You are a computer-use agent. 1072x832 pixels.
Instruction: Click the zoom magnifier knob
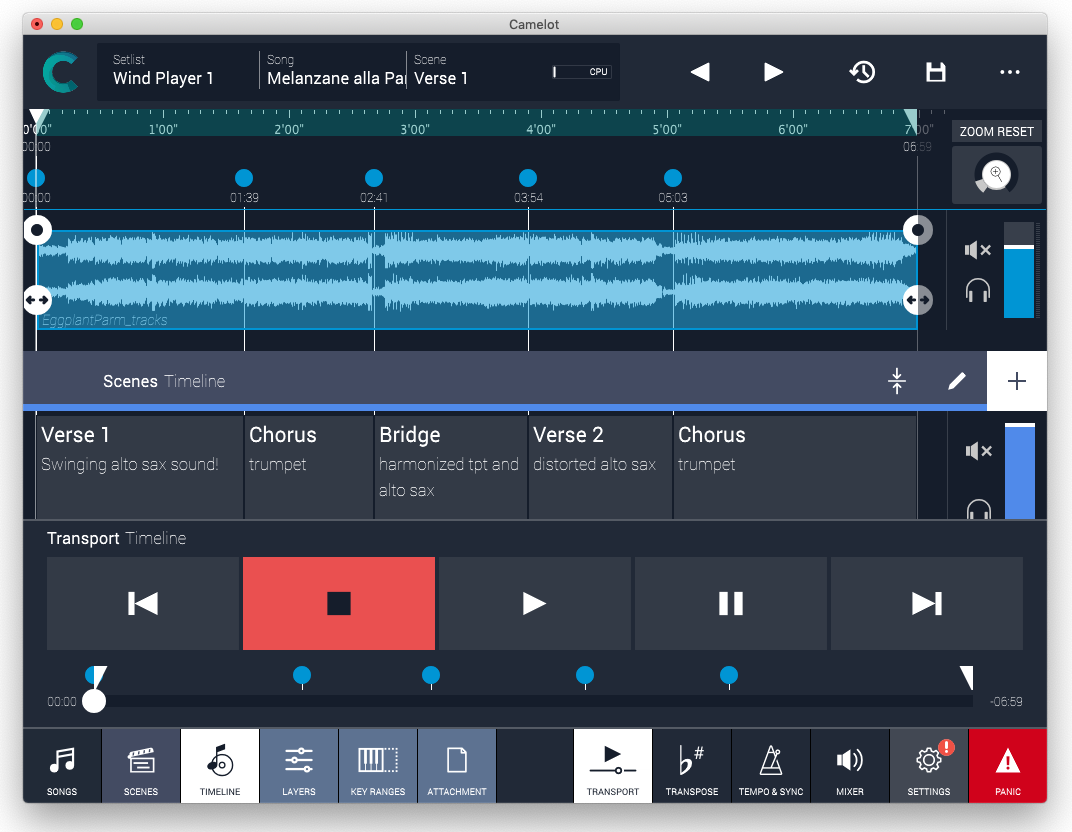pyautogui.click(x=996, y=175)
